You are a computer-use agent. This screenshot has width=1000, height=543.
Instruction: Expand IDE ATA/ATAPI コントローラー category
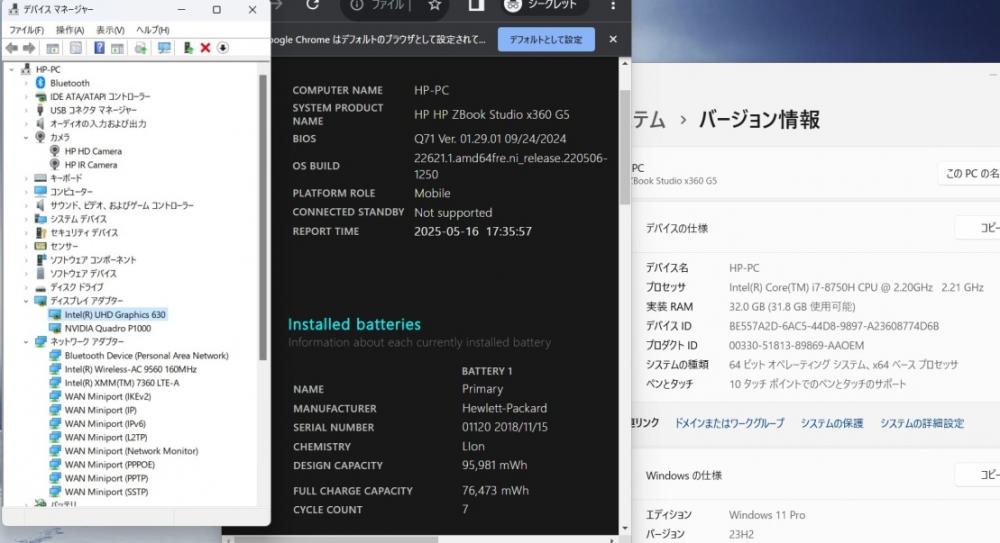tap(26, 96)
